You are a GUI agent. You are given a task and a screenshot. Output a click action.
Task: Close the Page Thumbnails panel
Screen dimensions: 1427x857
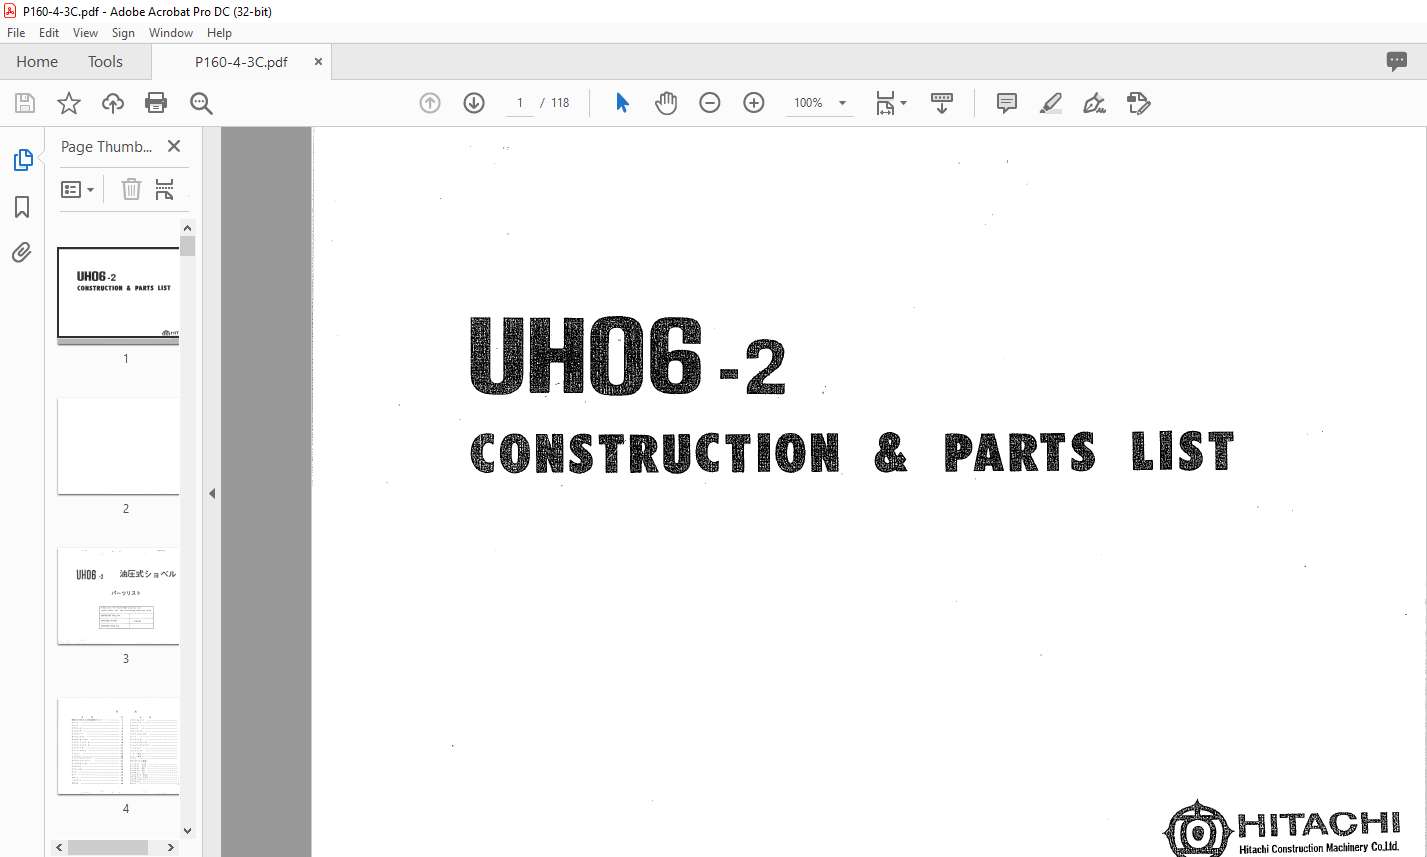pos(174,146)
